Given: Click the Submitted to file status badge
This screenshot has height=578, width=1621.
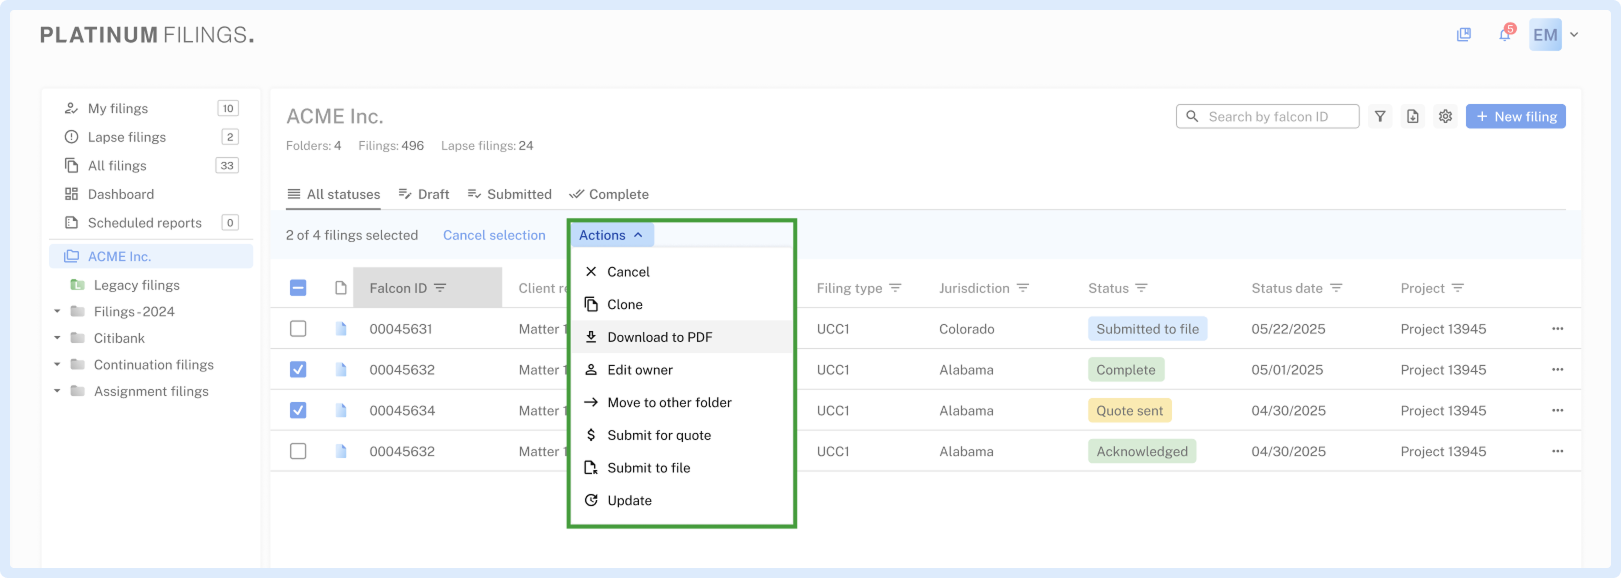Looking at the screenshot, I should pyautogui.click(x=1147, y=328).
